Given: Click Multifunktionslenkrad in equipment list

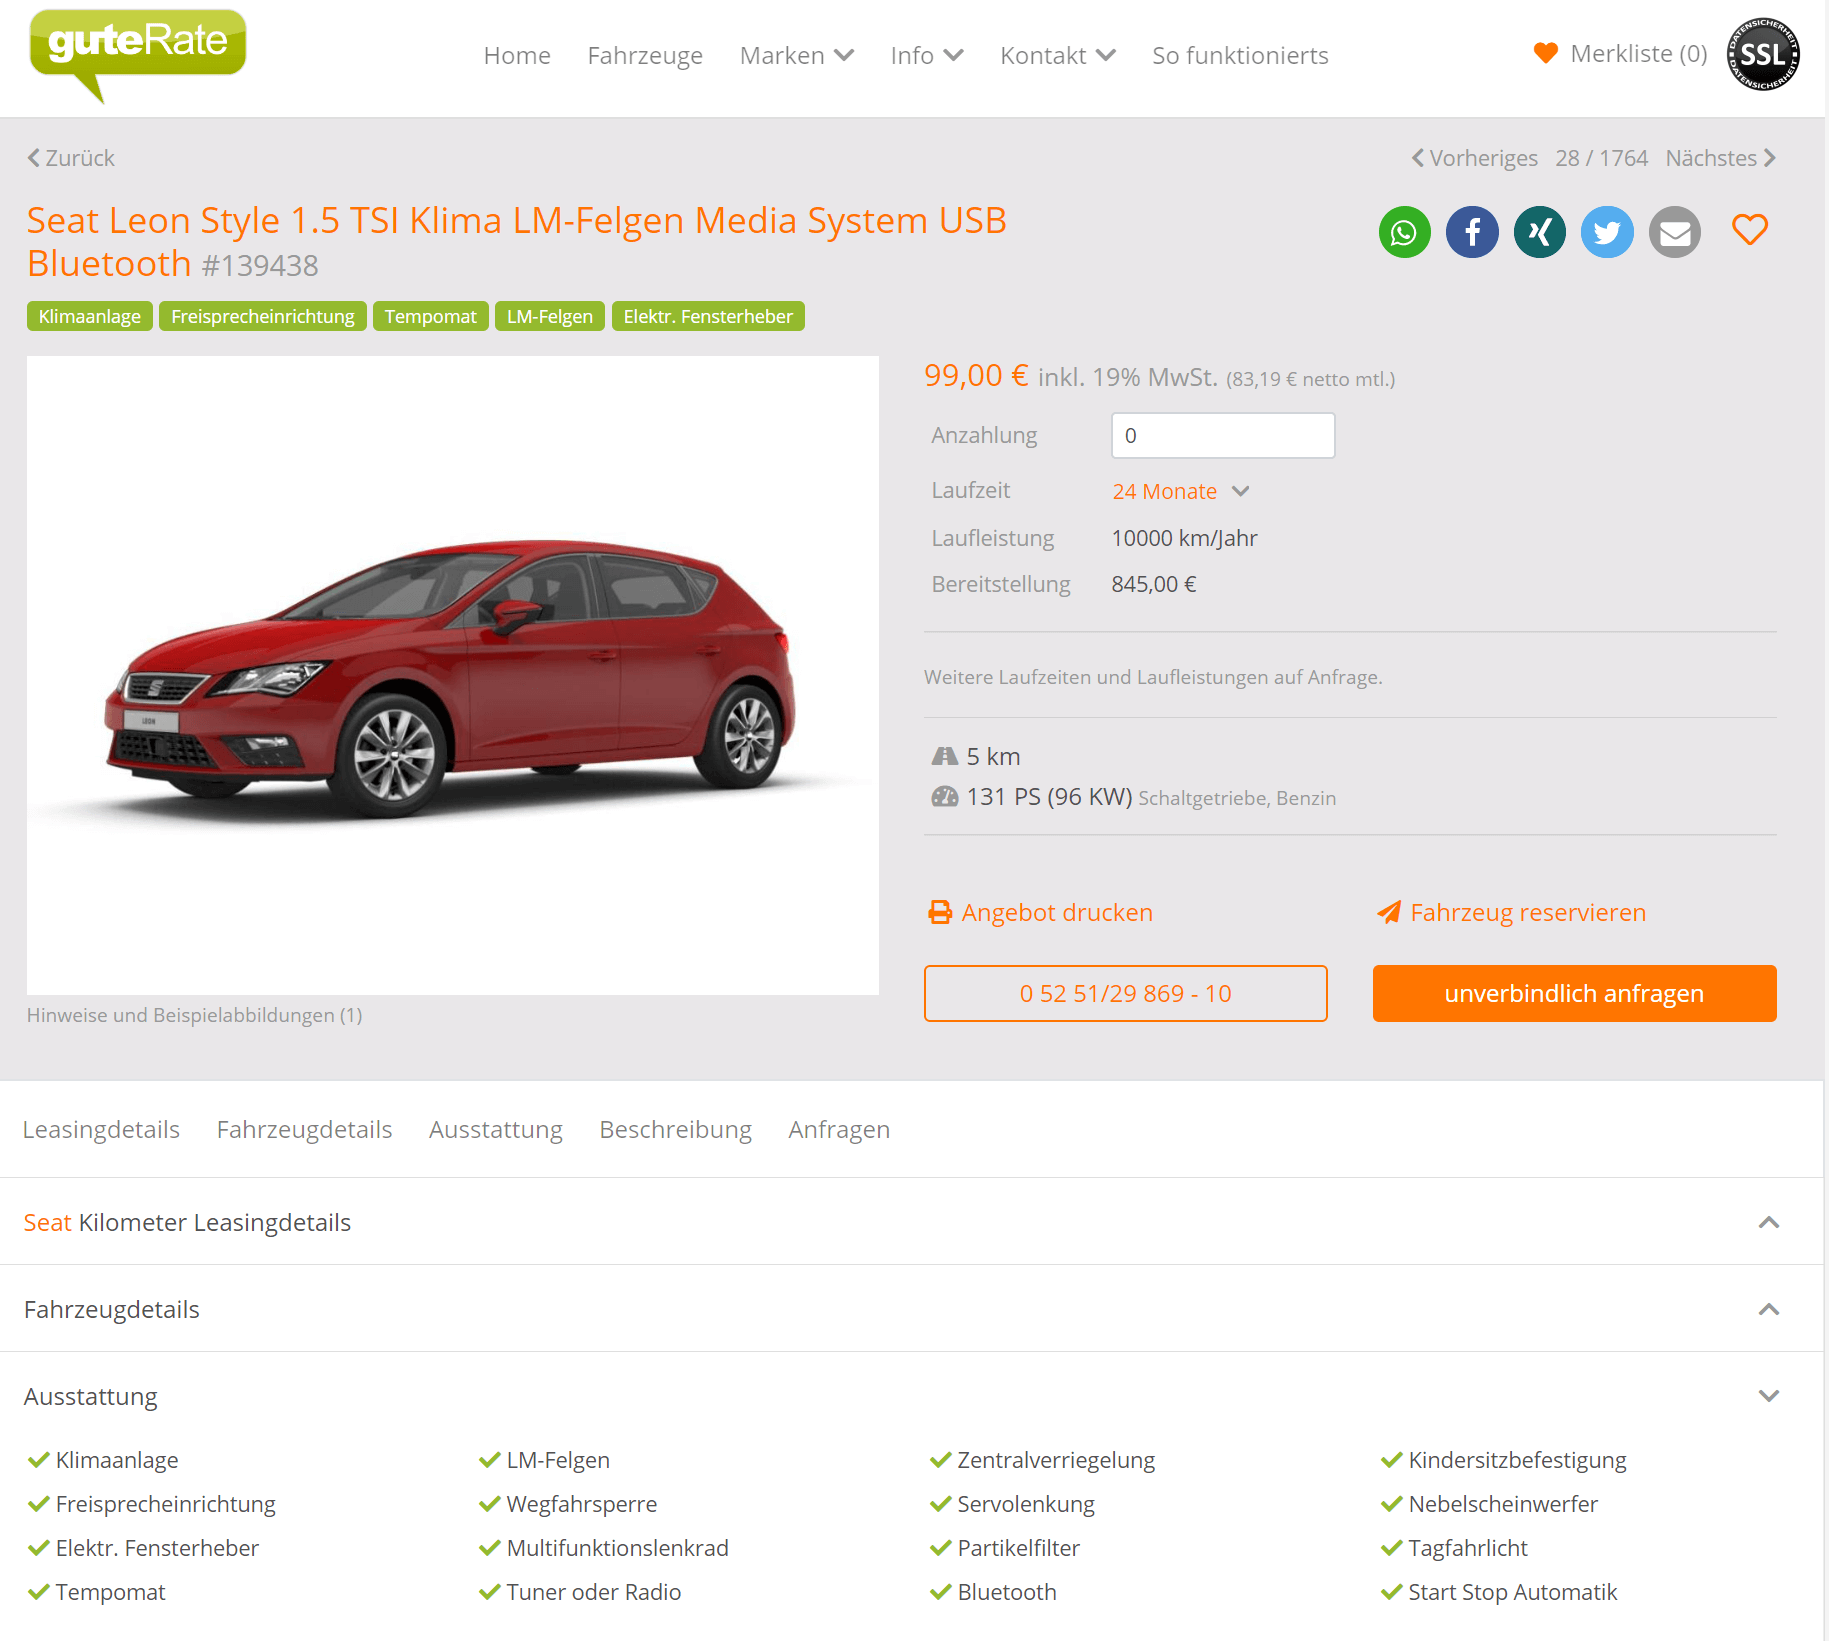Looking at the screenshot, I should point(617,1548).
